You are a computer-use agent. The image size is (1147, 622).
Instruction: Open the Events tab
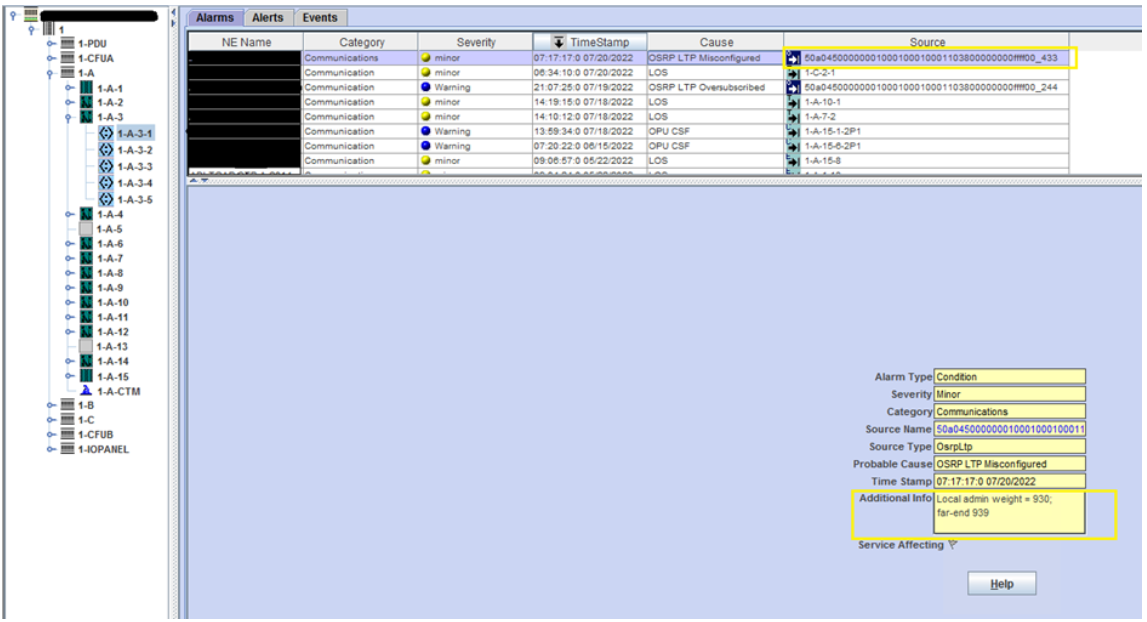(320, 18)
